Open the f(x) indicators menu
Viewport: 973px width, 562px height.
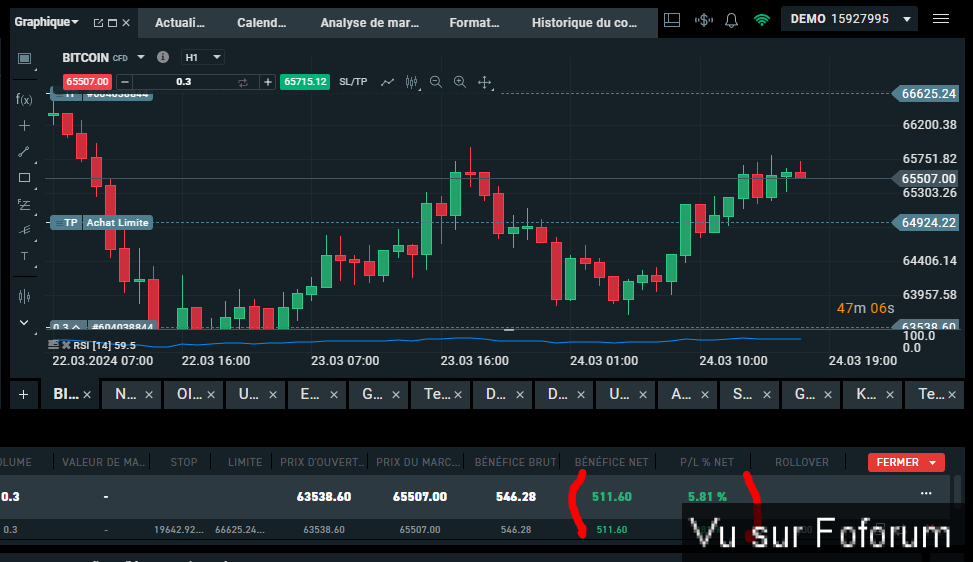[25, 99]
